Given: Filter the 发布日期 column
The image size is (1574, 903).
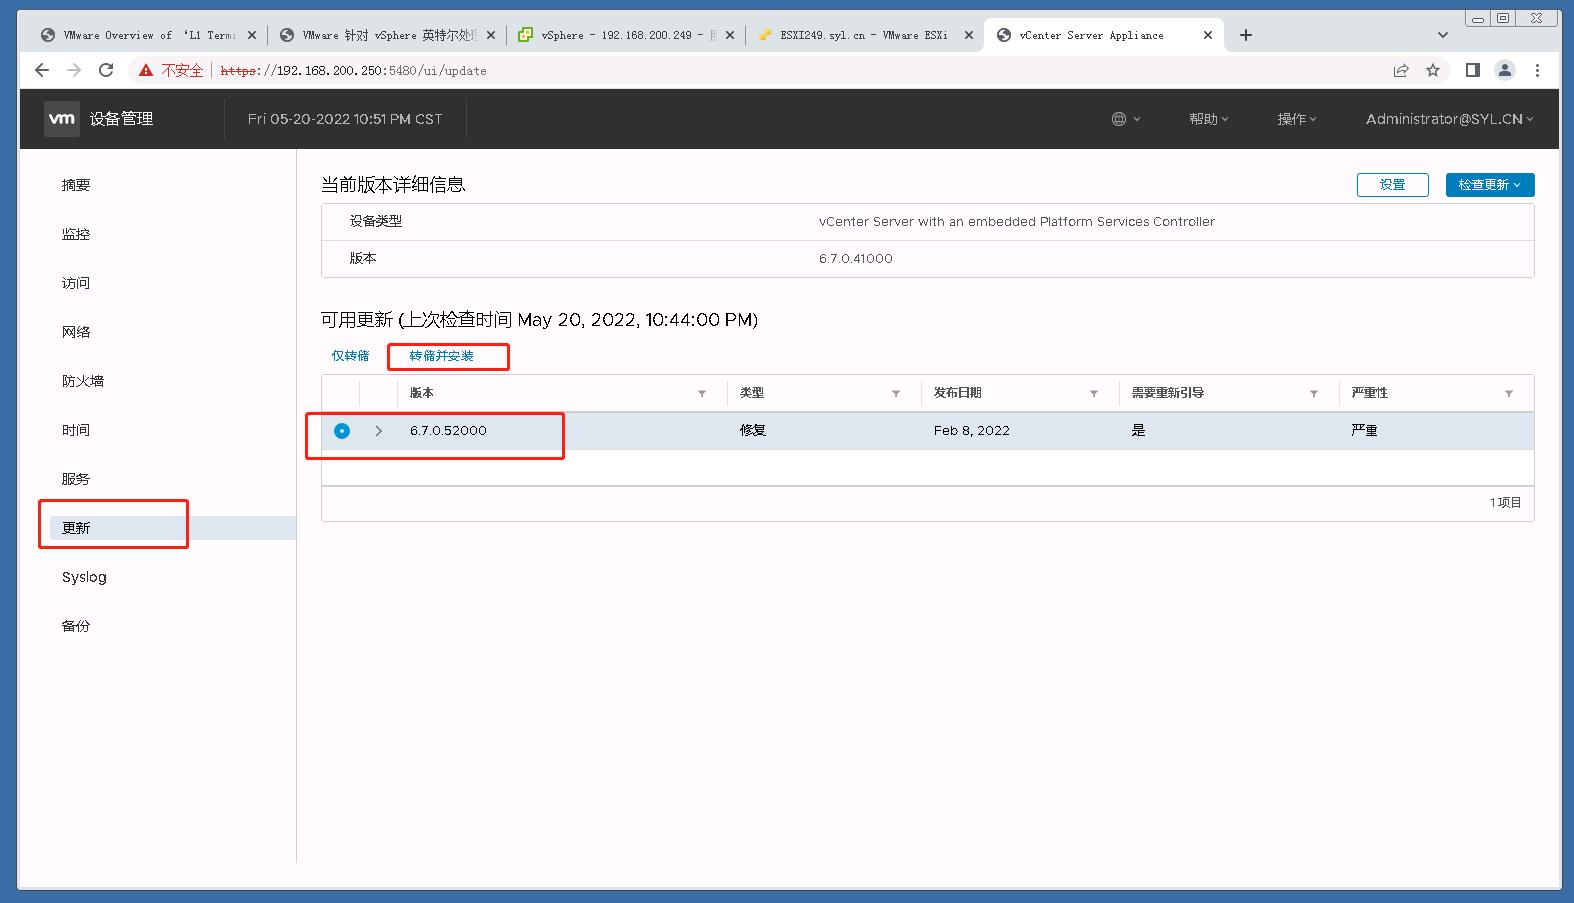Looking at the screenshot, I should pos(1094,394).
